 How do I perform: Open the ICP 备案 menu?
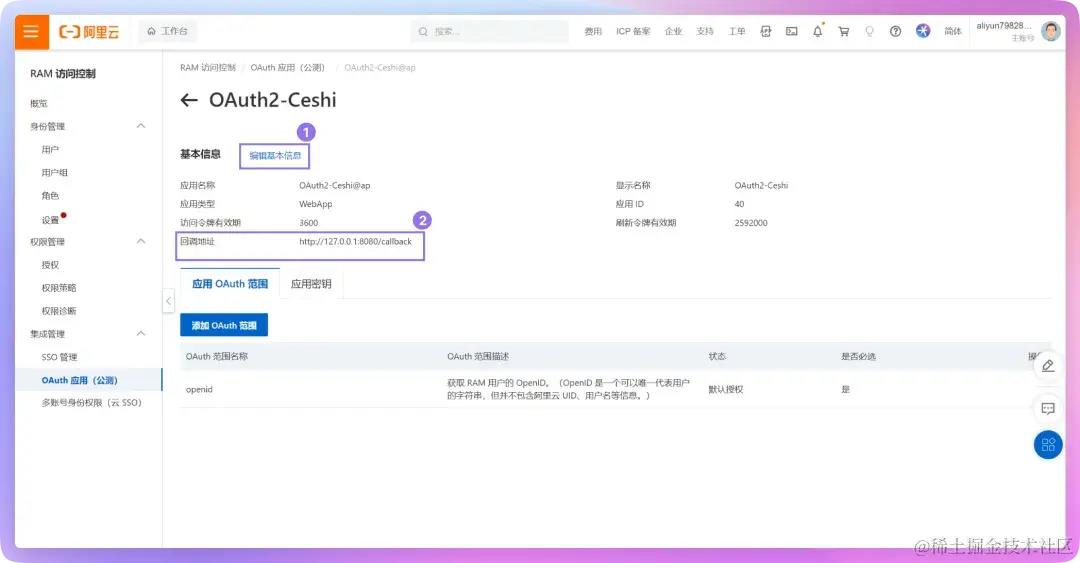click(632, 32)
